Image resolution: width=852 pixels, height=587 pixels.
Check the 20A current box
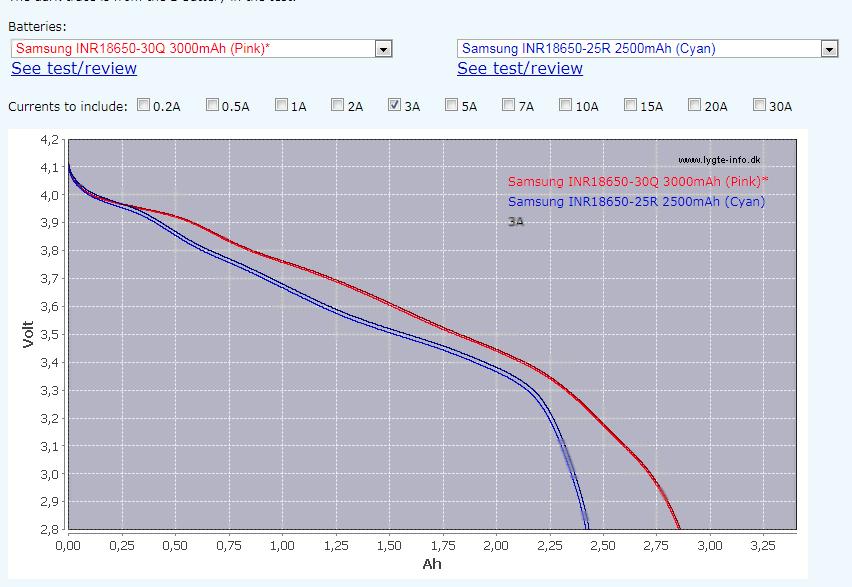click(x=696, y=105)
